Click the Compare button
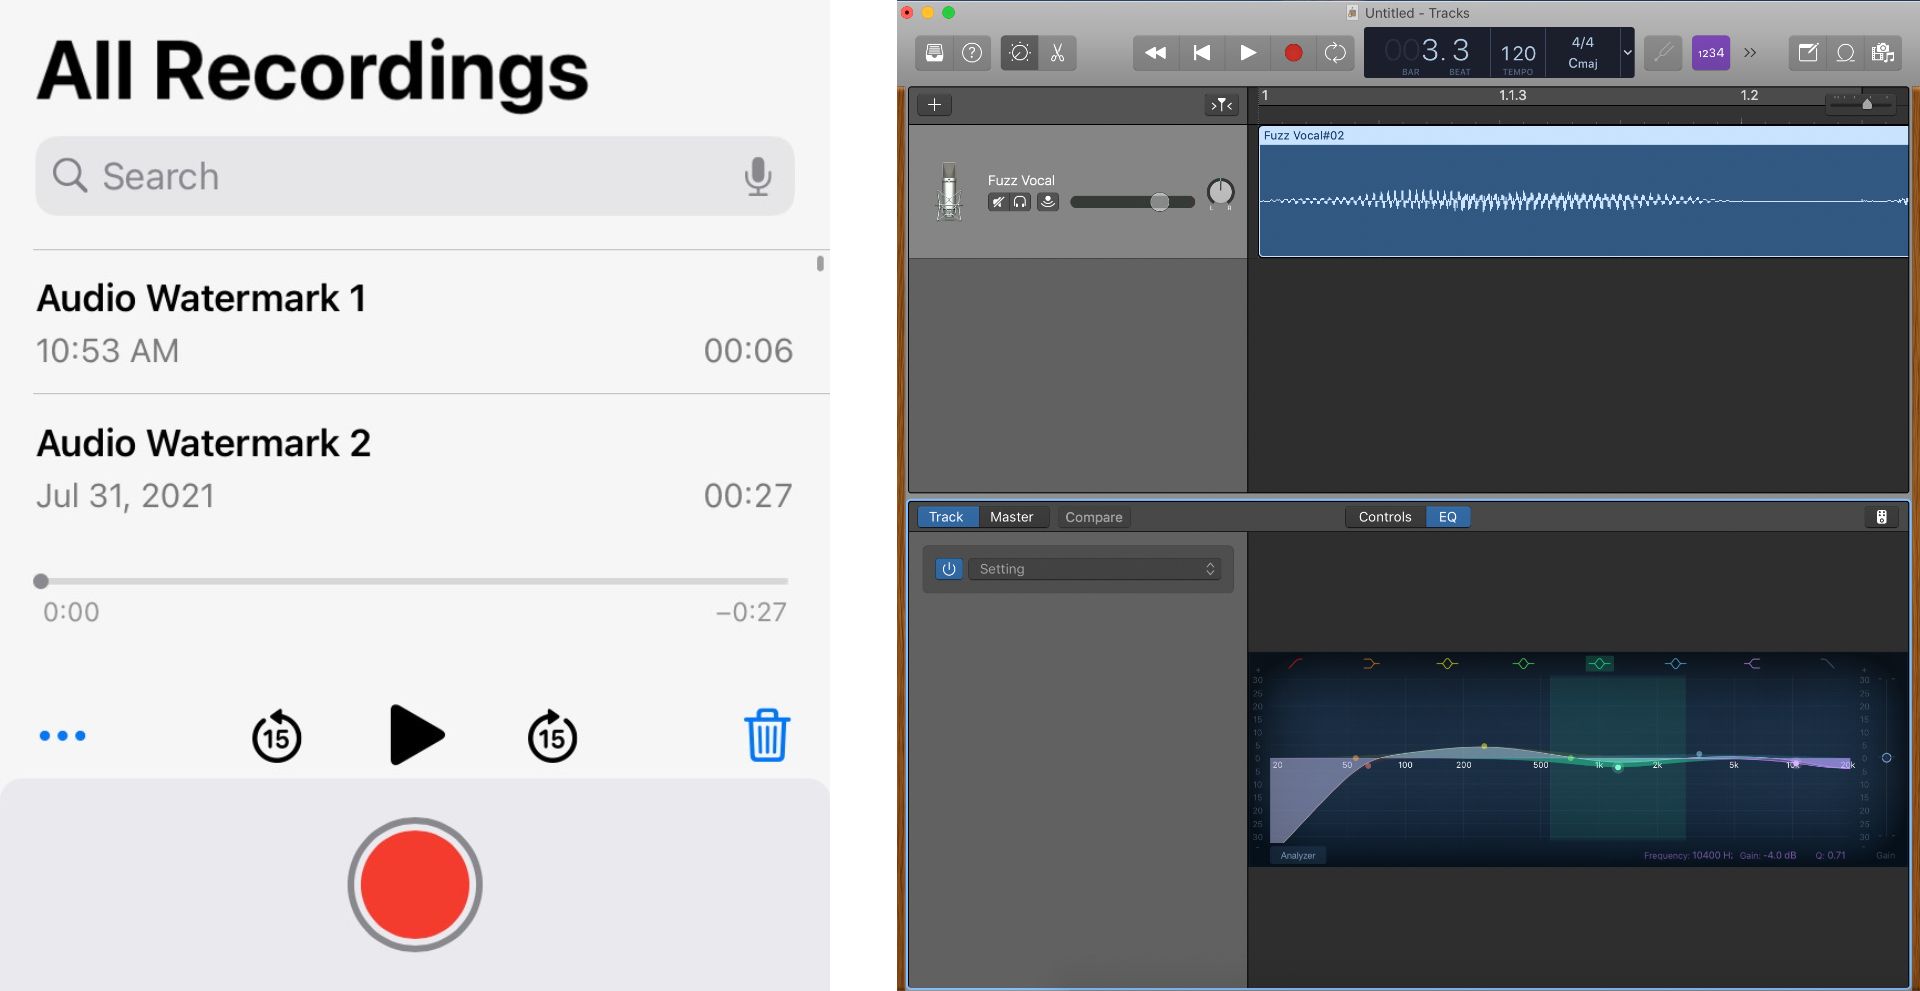 (1093, 517)
